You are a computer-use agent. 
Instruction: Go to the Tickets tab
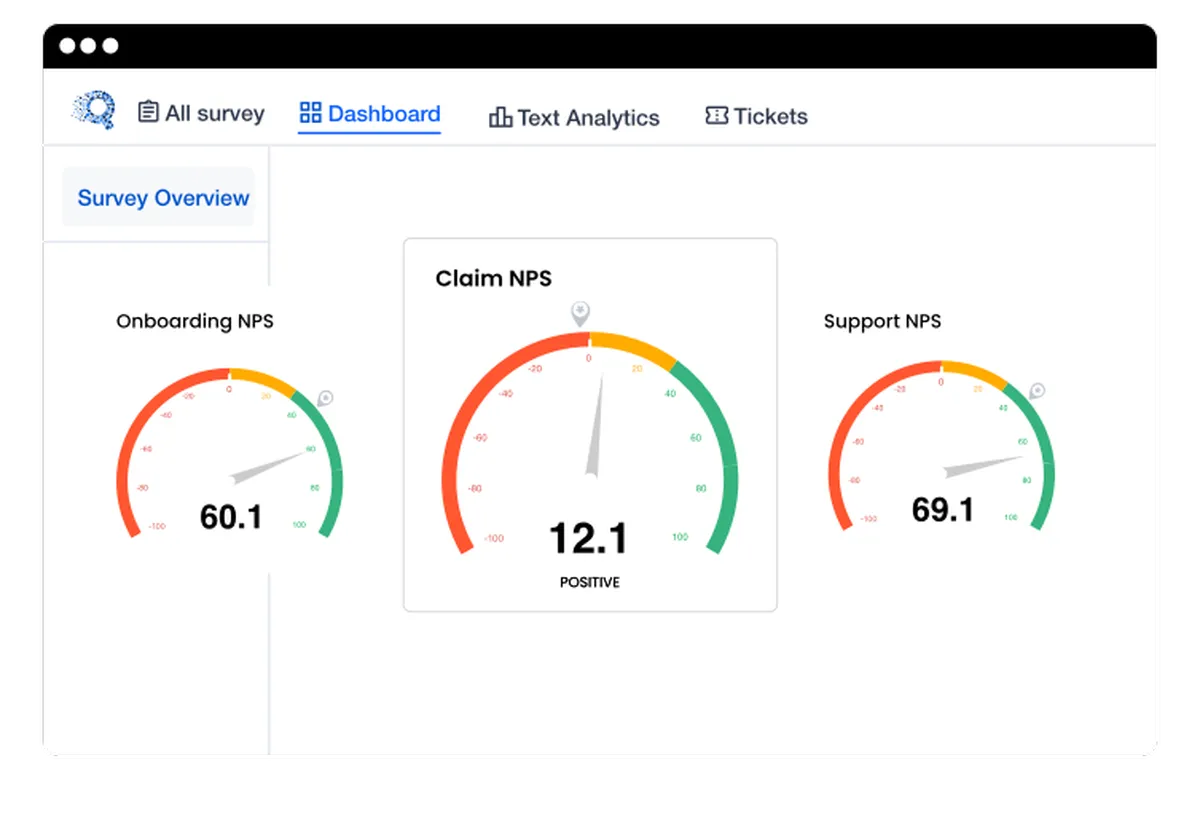point(756,116)
